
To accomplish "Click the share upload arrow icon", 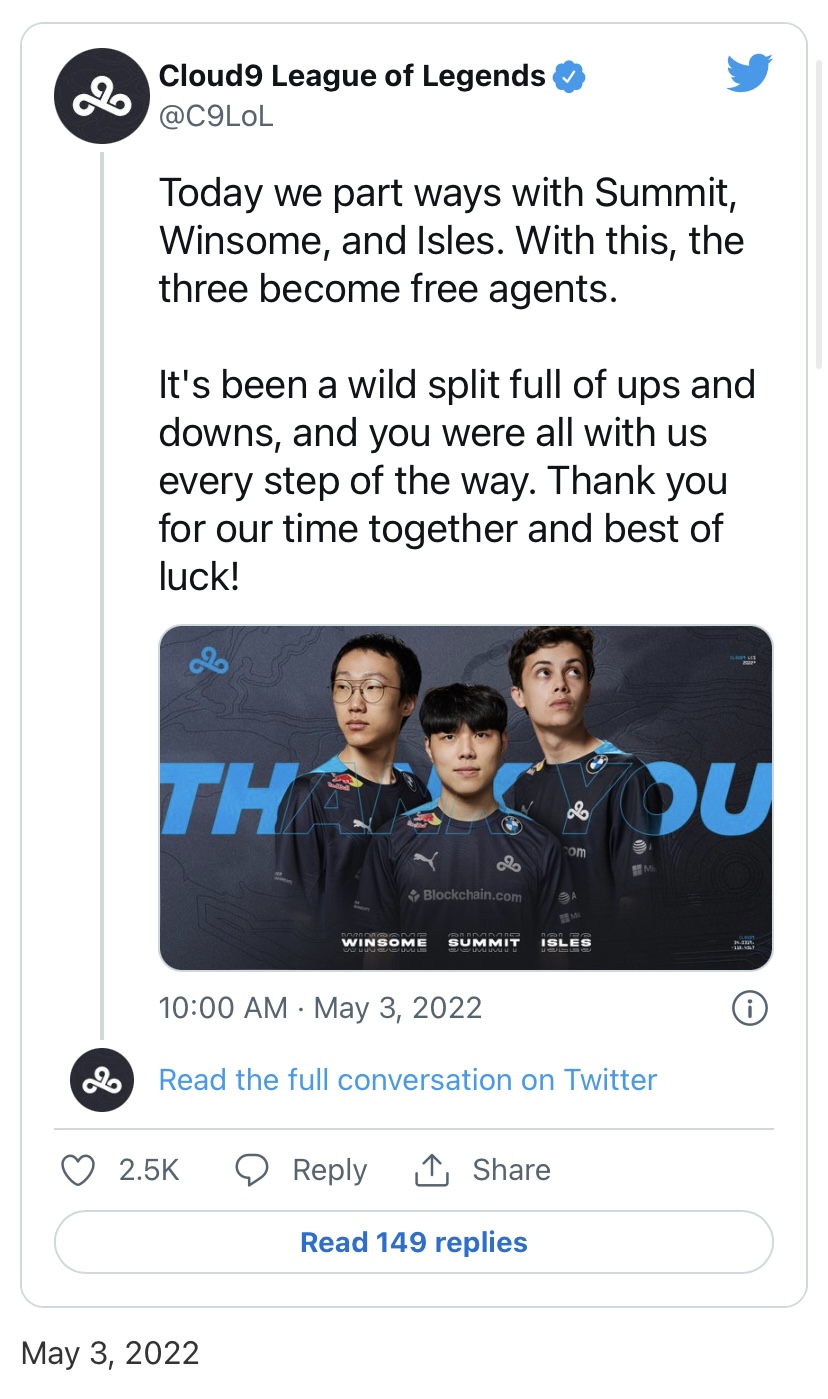I will point(431,1170).
